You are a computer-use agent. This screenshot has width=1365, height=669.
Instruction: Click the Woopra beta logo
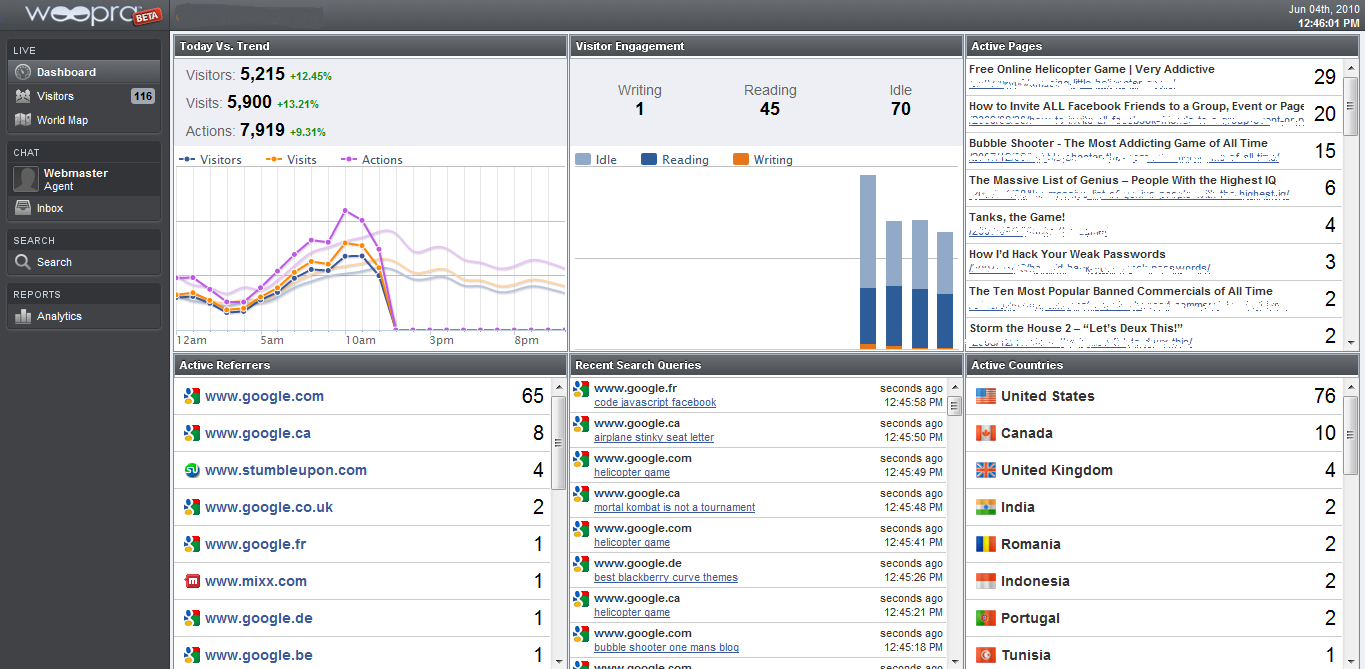pos(93,14)
